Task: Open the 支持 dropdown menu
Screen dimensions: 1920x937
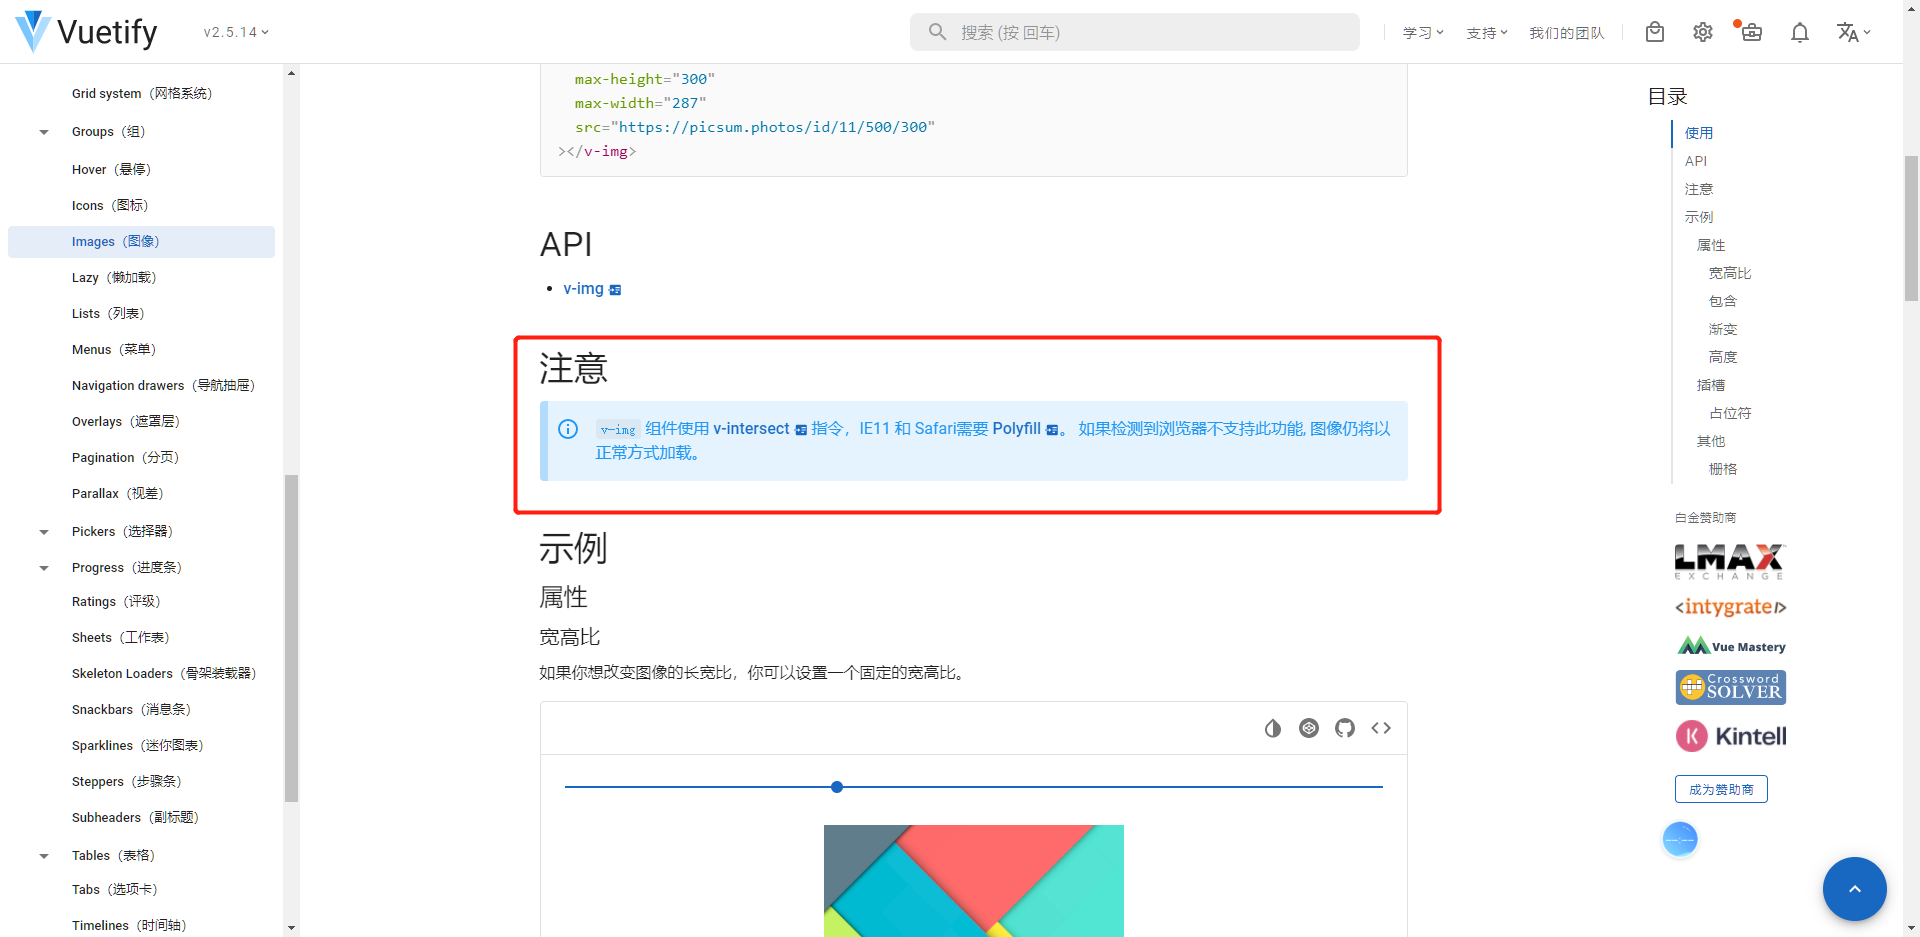Action: point(1487,33)
